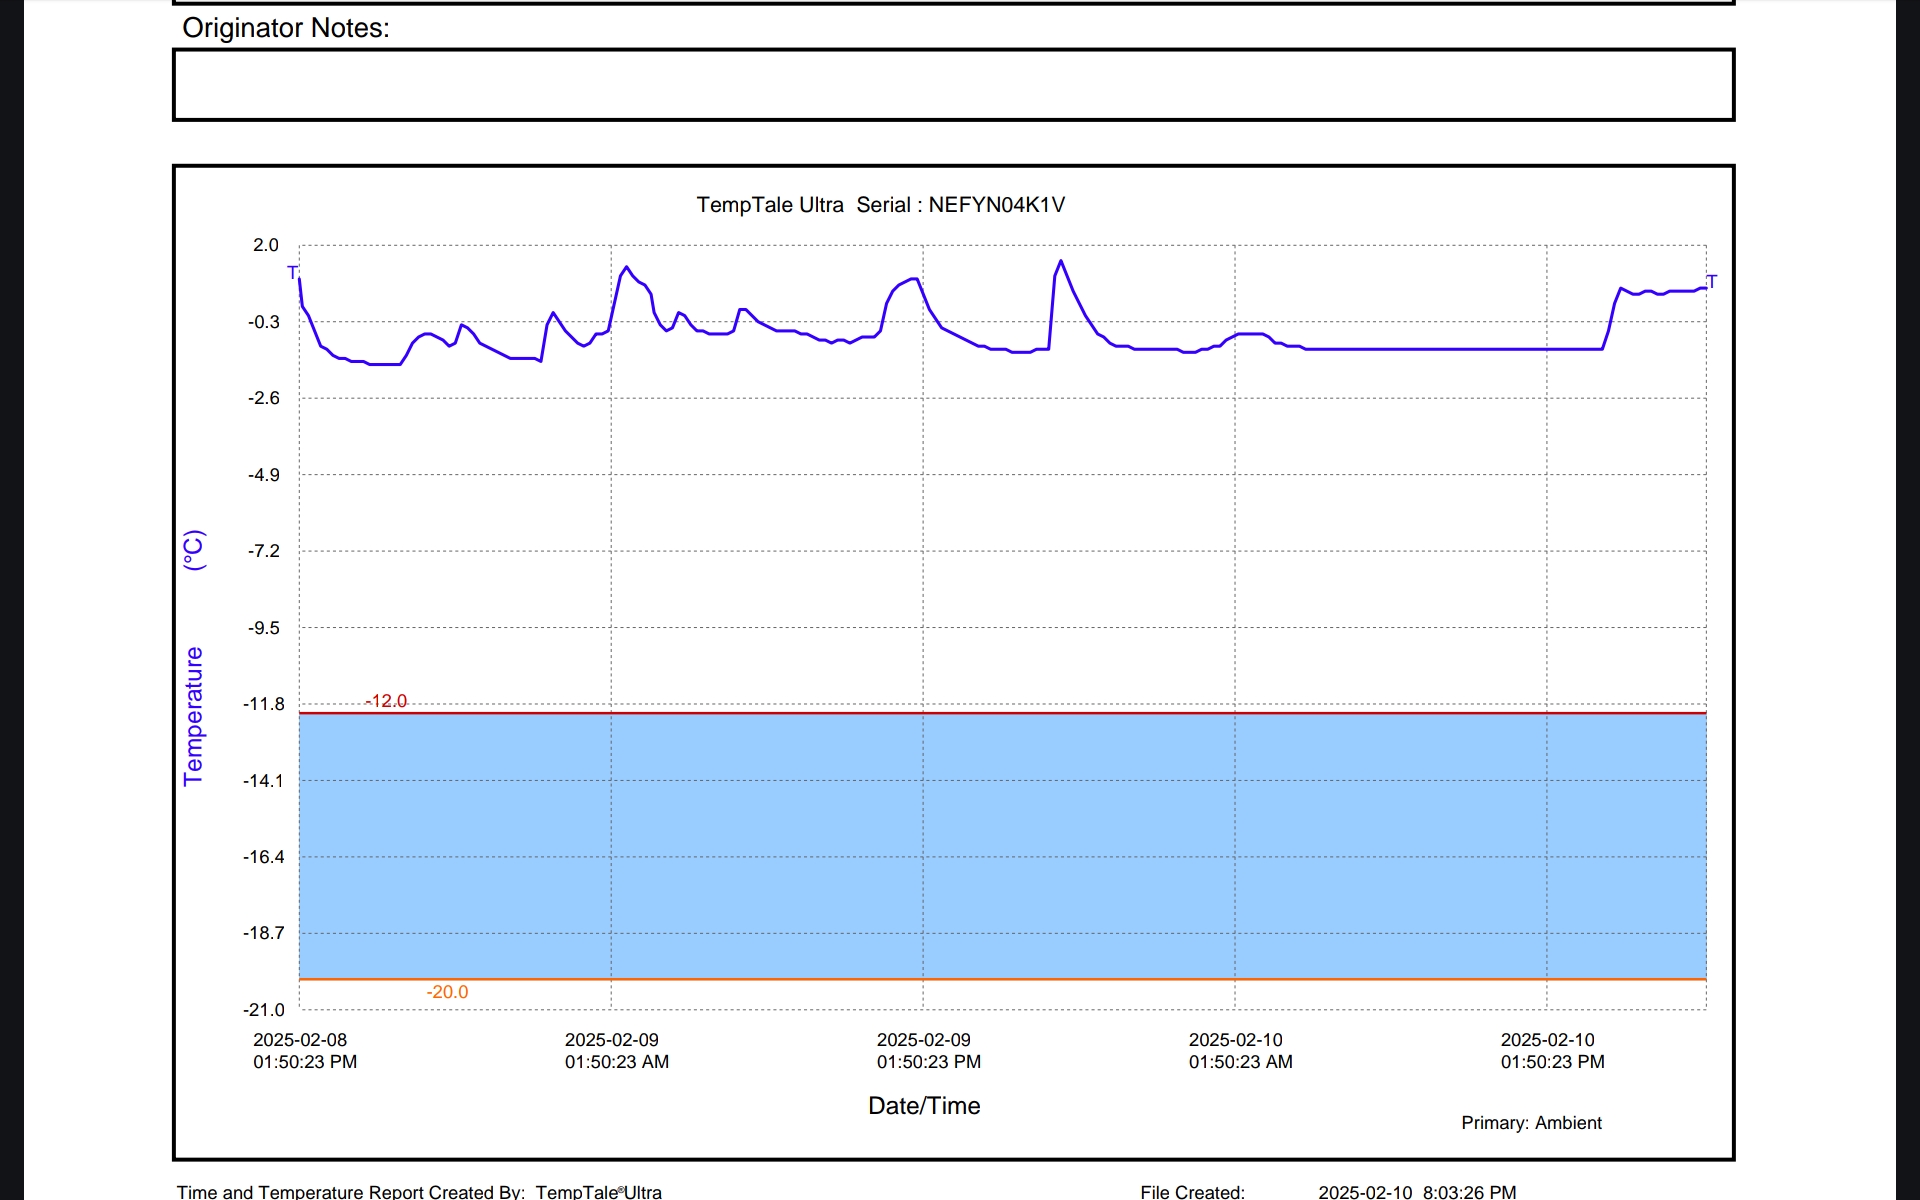Screen dimensions: 1920x1200
Task: Click 'Time and Temperature Report Created By' text
Action: pos(351,1191)
